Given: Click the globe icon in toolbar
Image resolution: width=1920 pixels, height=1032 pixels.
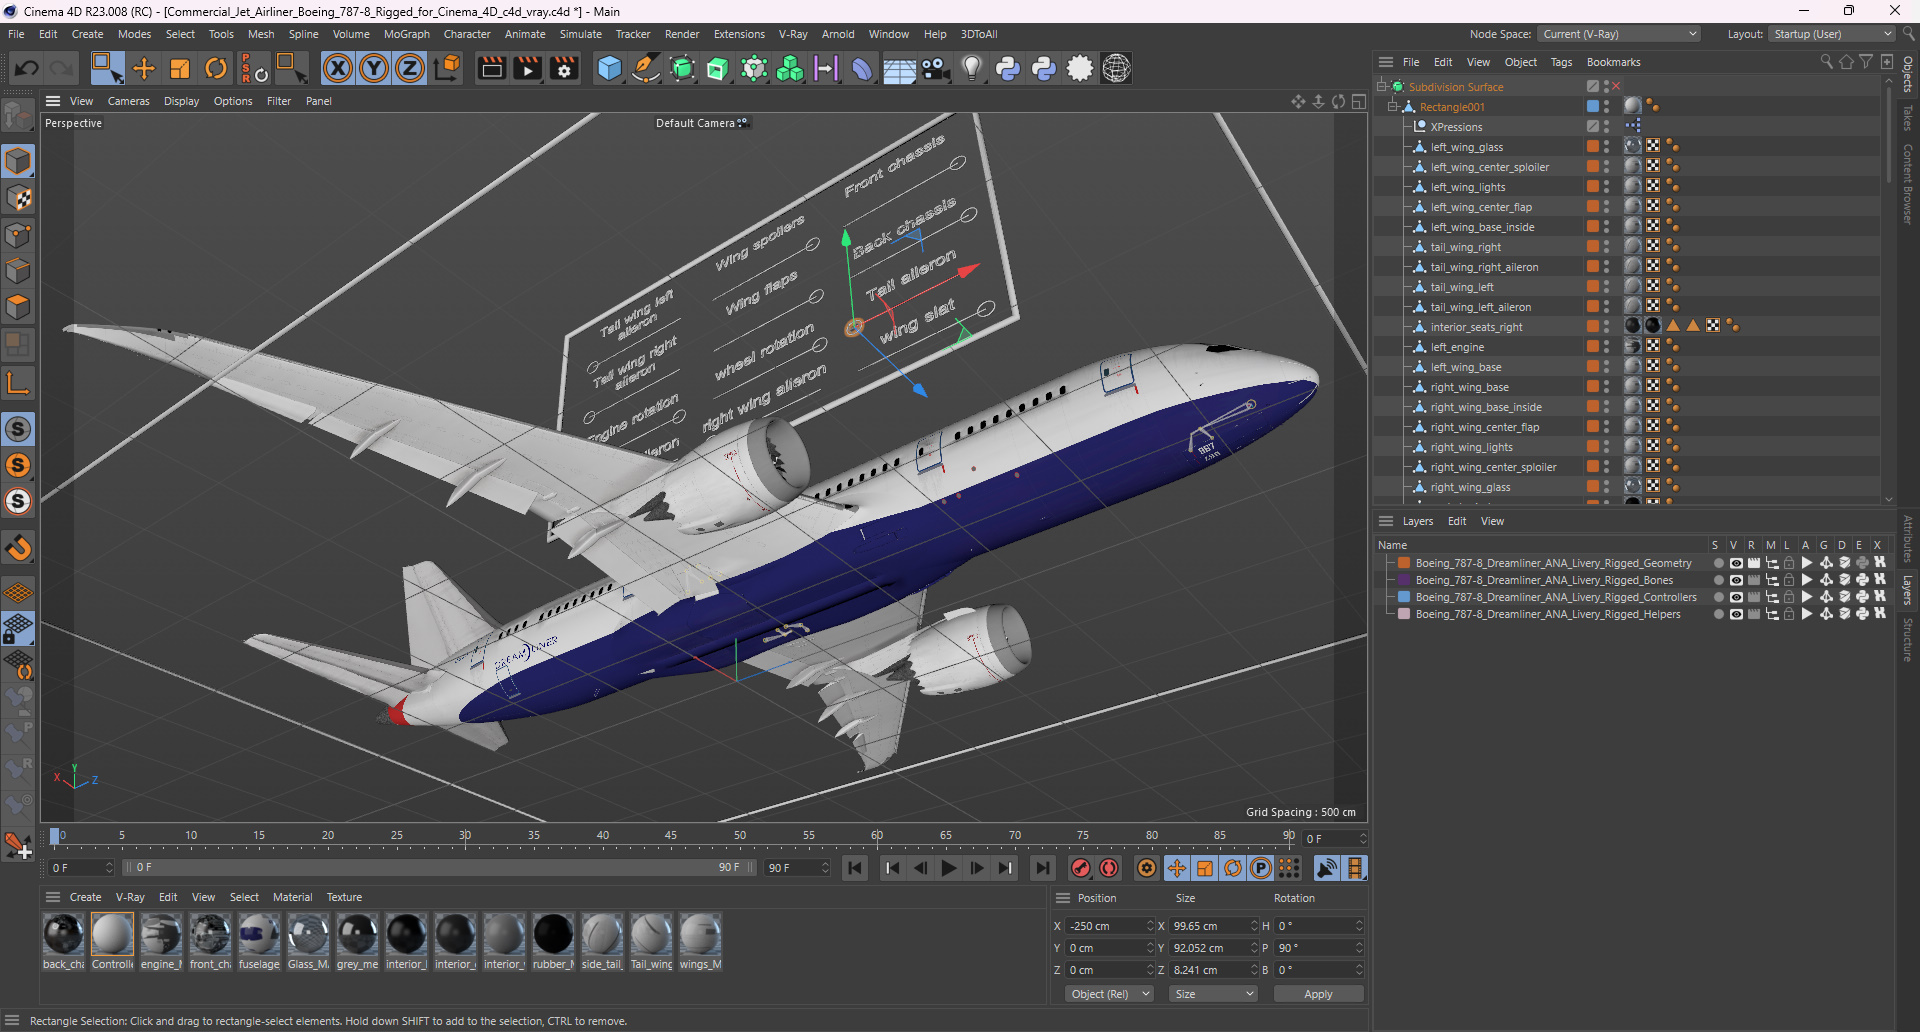Looking at the screenshot, I should click(x=1116, y=68).
